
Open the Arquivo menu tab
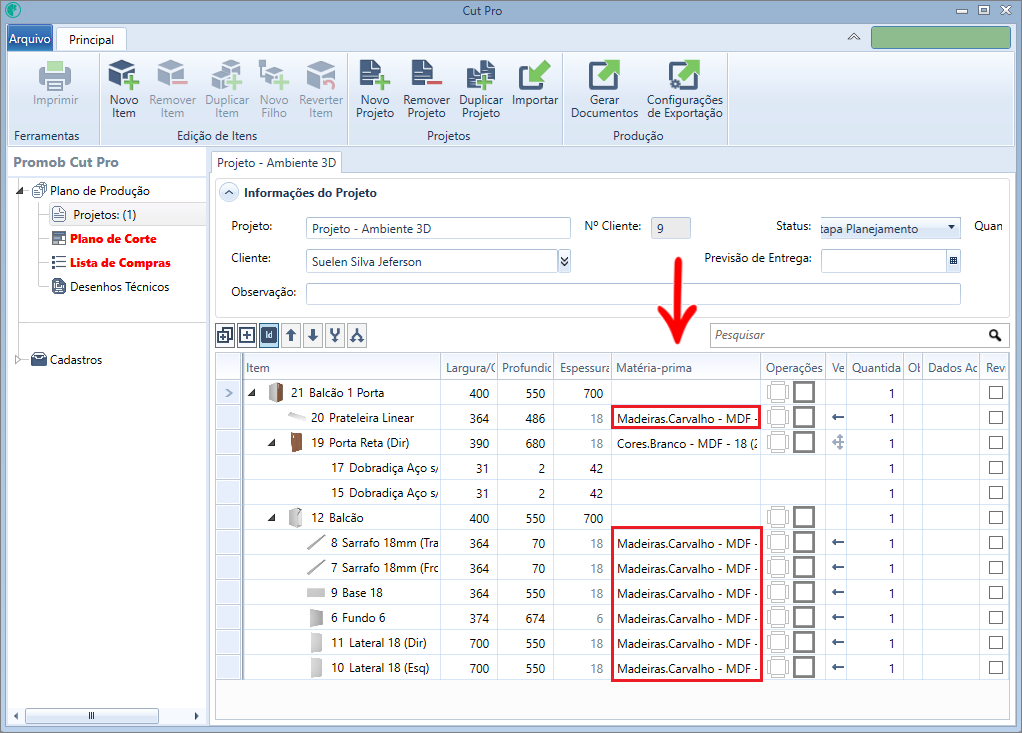[29, 38]
